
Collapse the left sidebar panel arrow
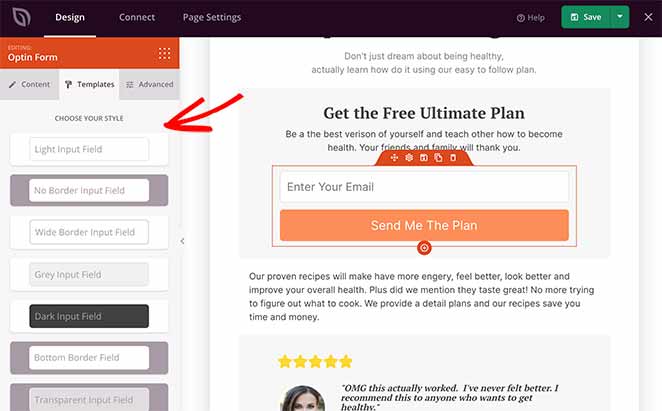[182, 241]
